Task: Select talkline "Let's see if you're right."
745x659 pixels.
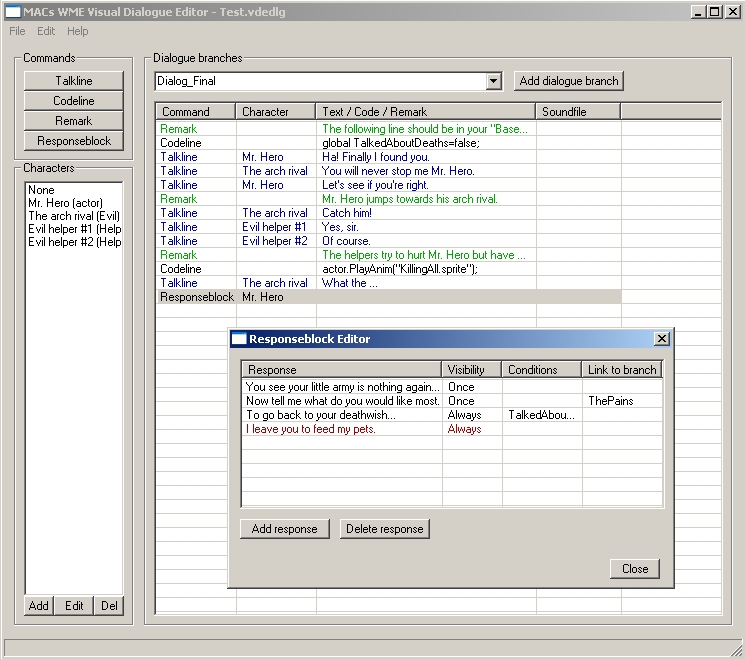Action: (389, 185)
